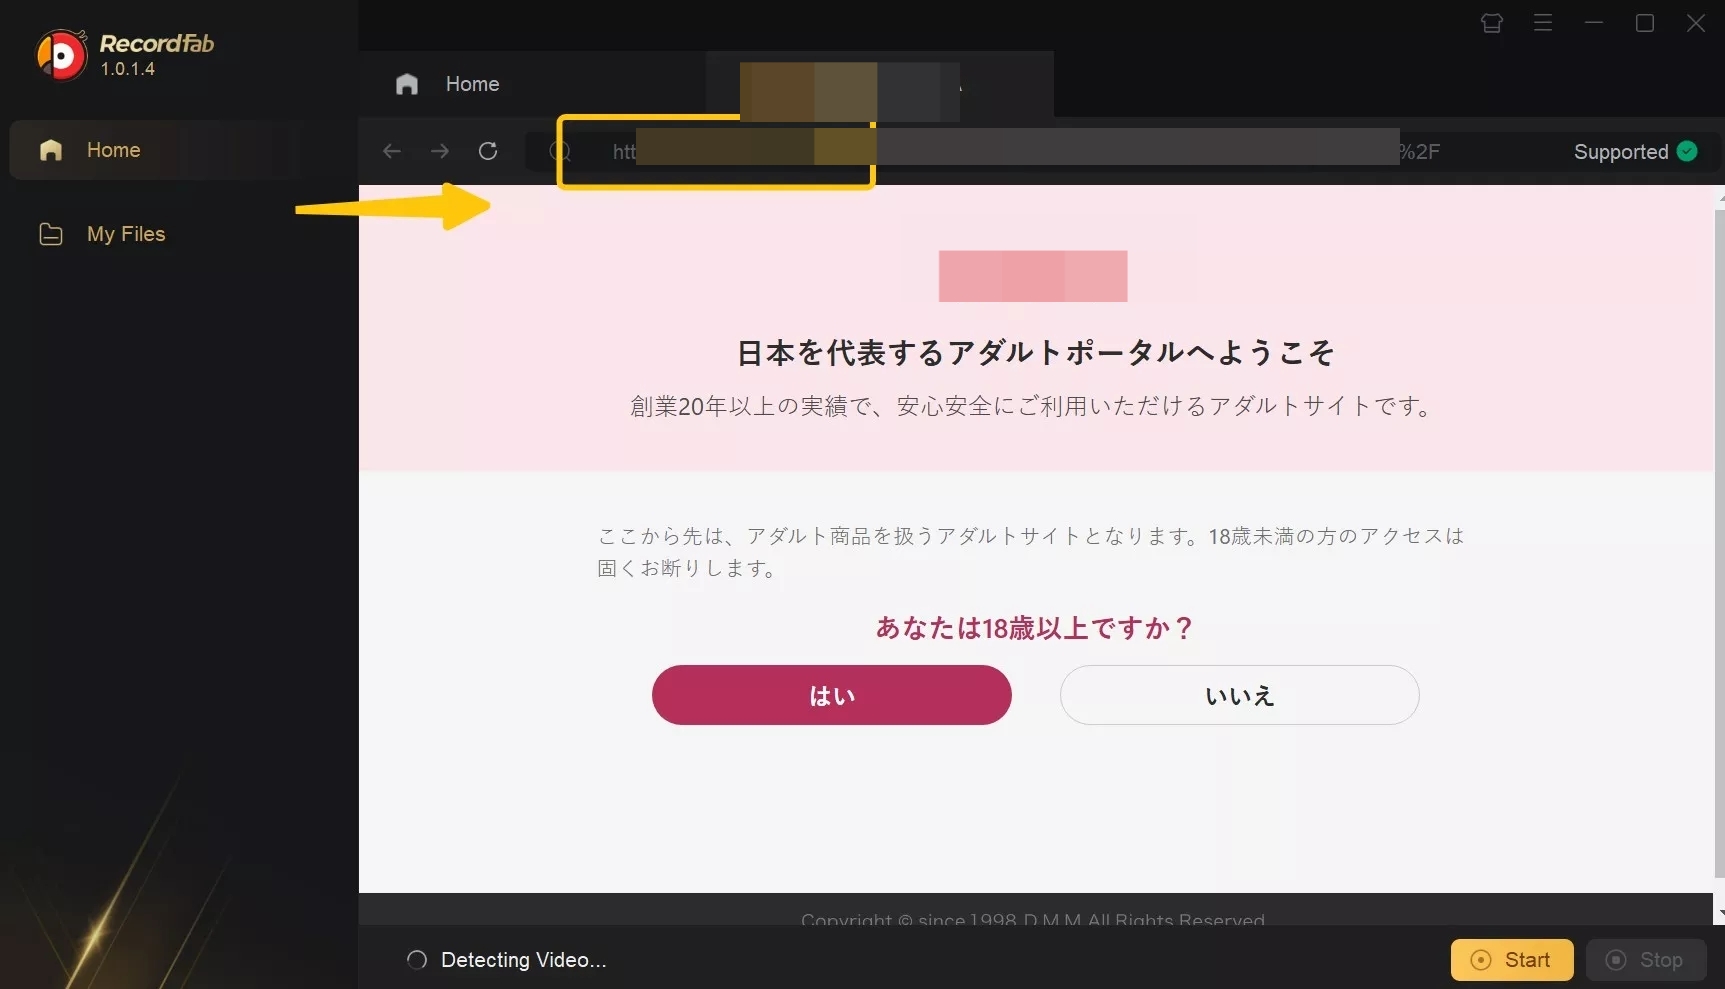Click the line starting 創業20年以上の実績で
Screen dimensions: 1725x989
[1034, 406]
